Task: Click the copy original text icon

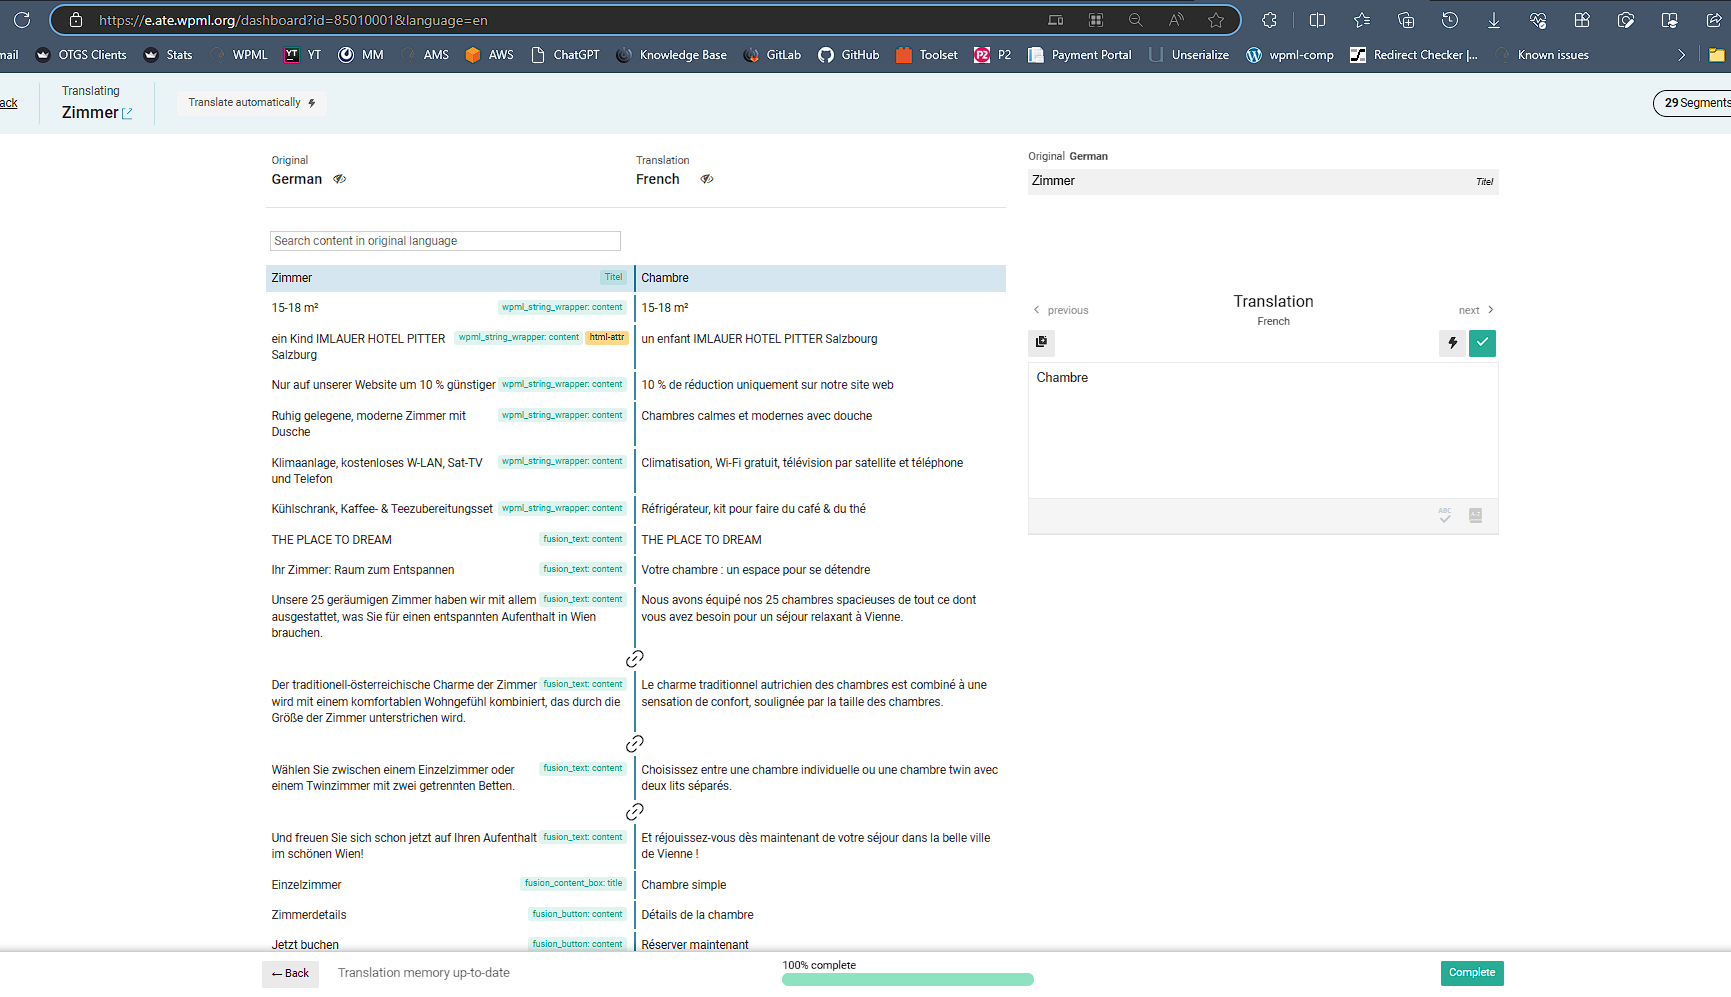Action: tap(1041, 342)
